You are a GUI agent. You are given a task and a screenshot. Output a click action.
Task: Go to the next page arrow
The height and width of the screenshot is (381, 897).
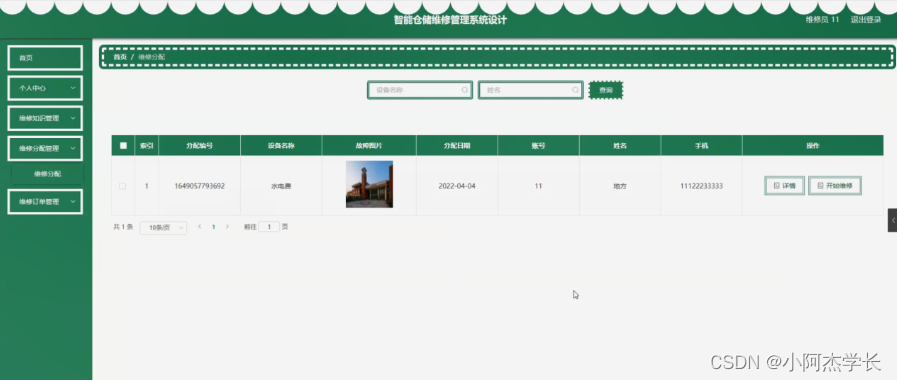(x=227, y=227)
